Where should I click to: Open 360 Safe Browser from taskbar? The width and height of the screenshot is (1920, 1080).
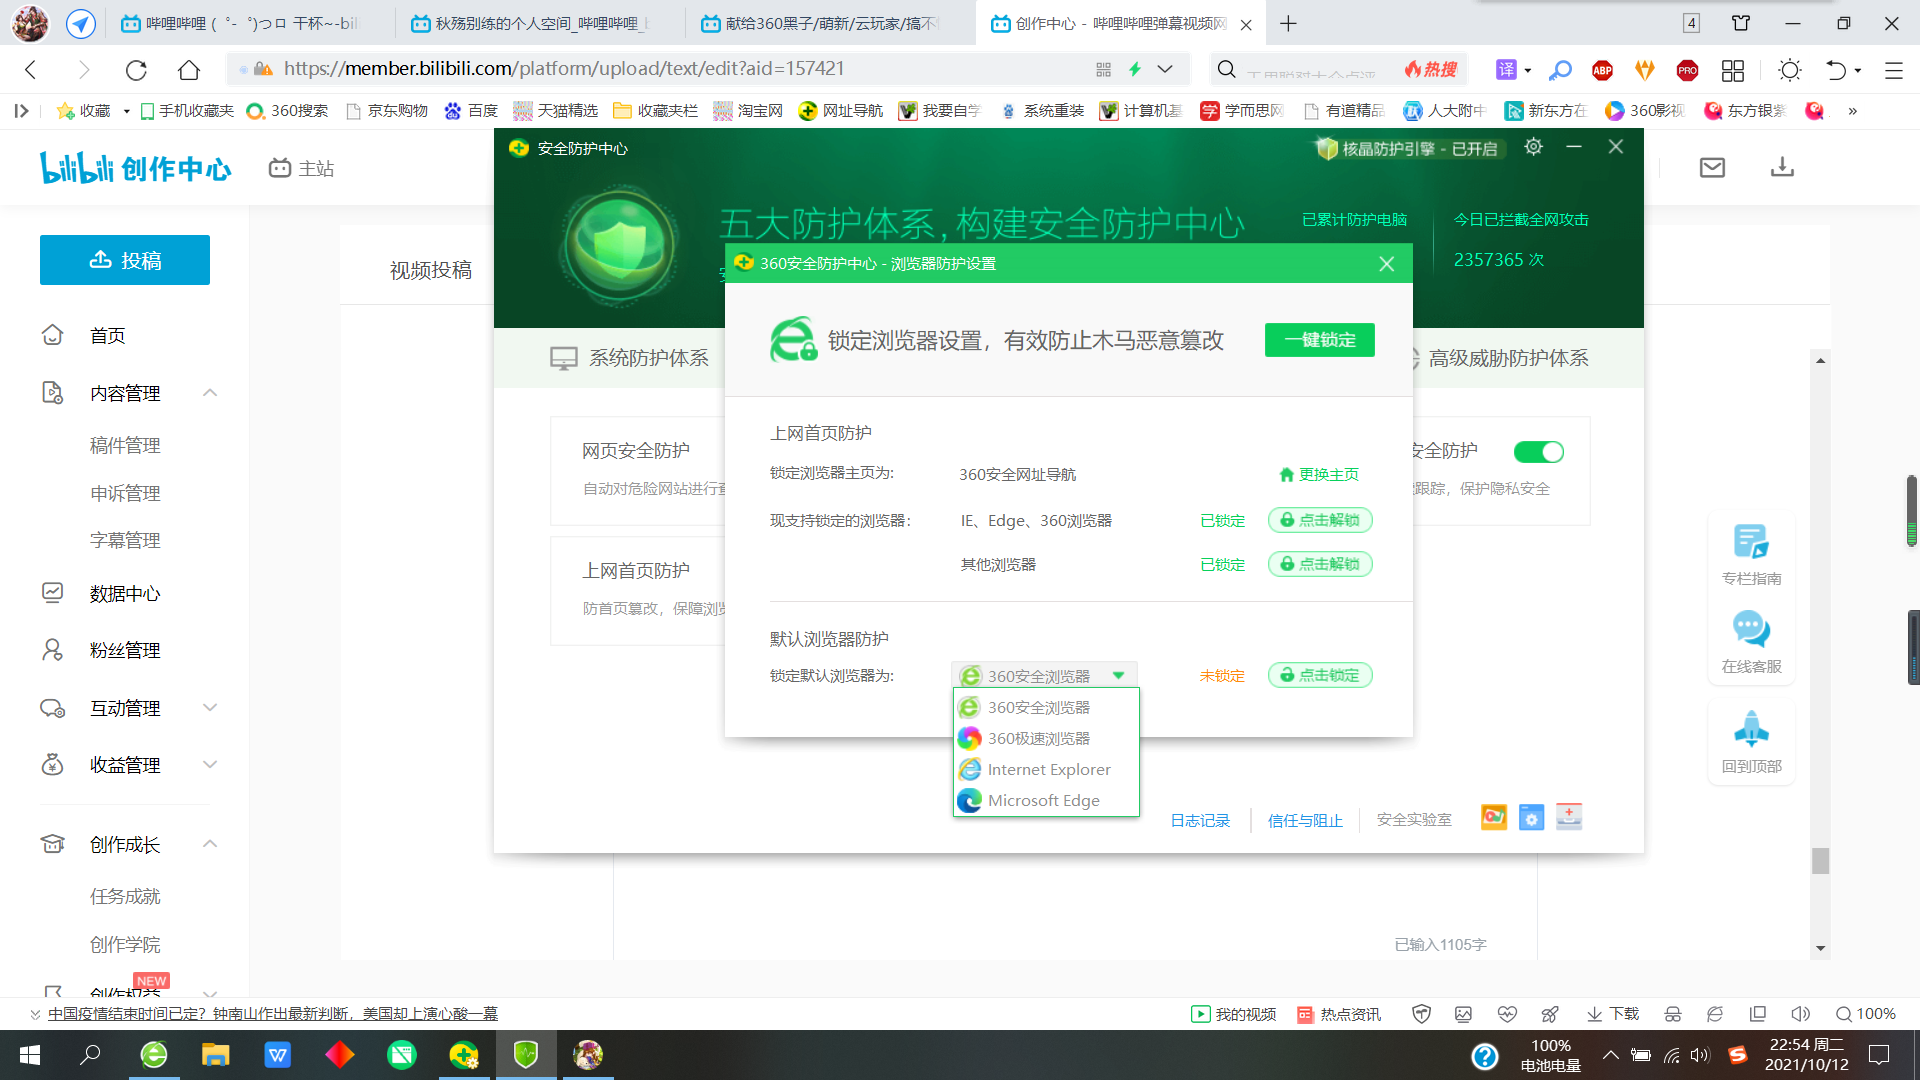154,1055
